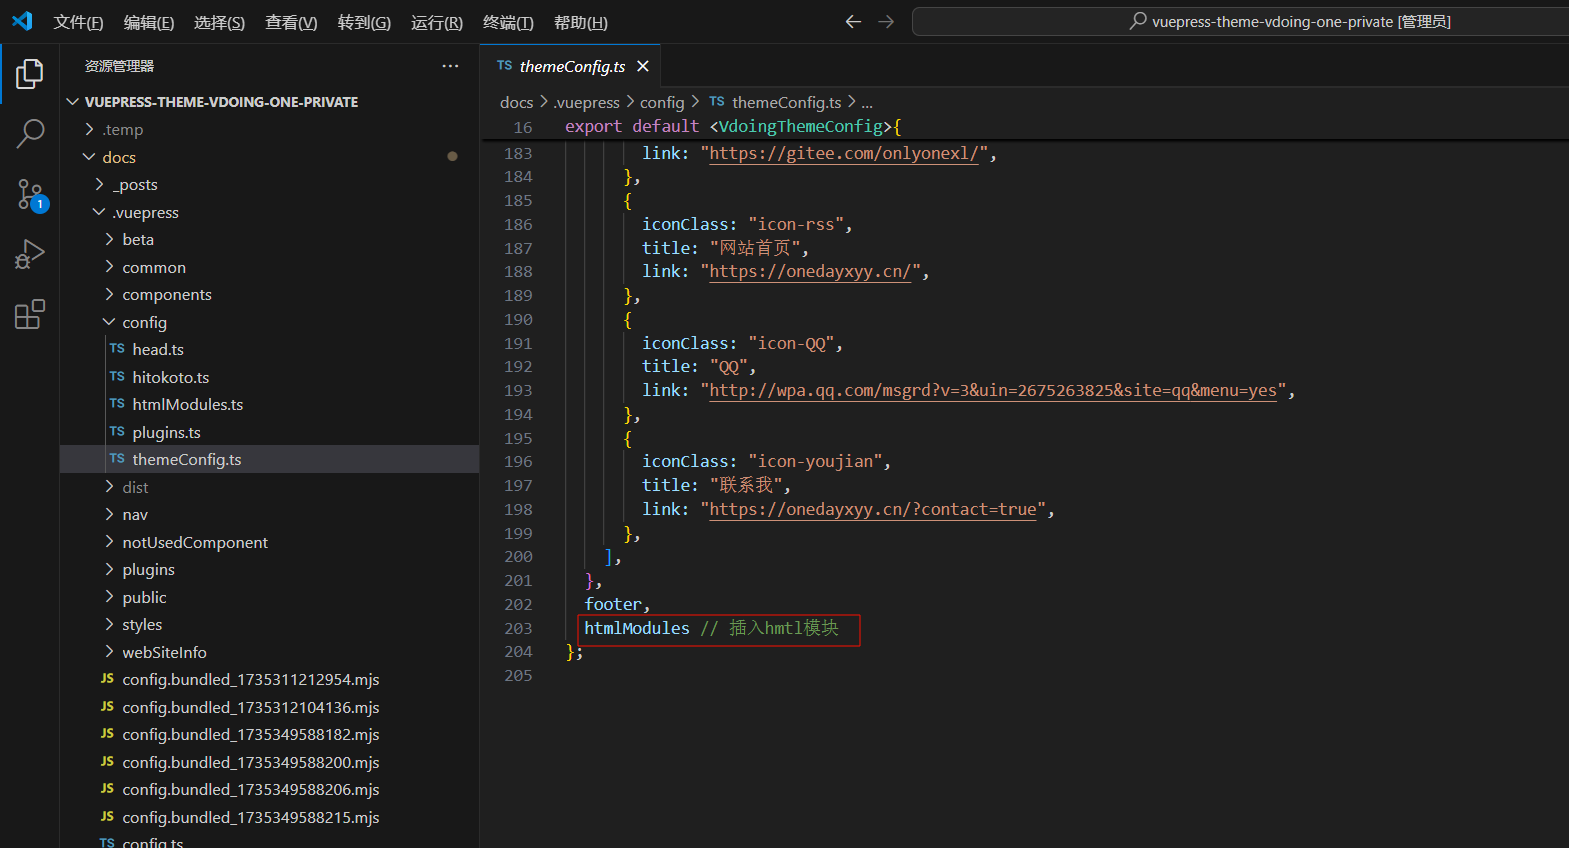Open the 选择(S) menu
This screenshot has width=1569, height=848.
(x=219, y=22)
